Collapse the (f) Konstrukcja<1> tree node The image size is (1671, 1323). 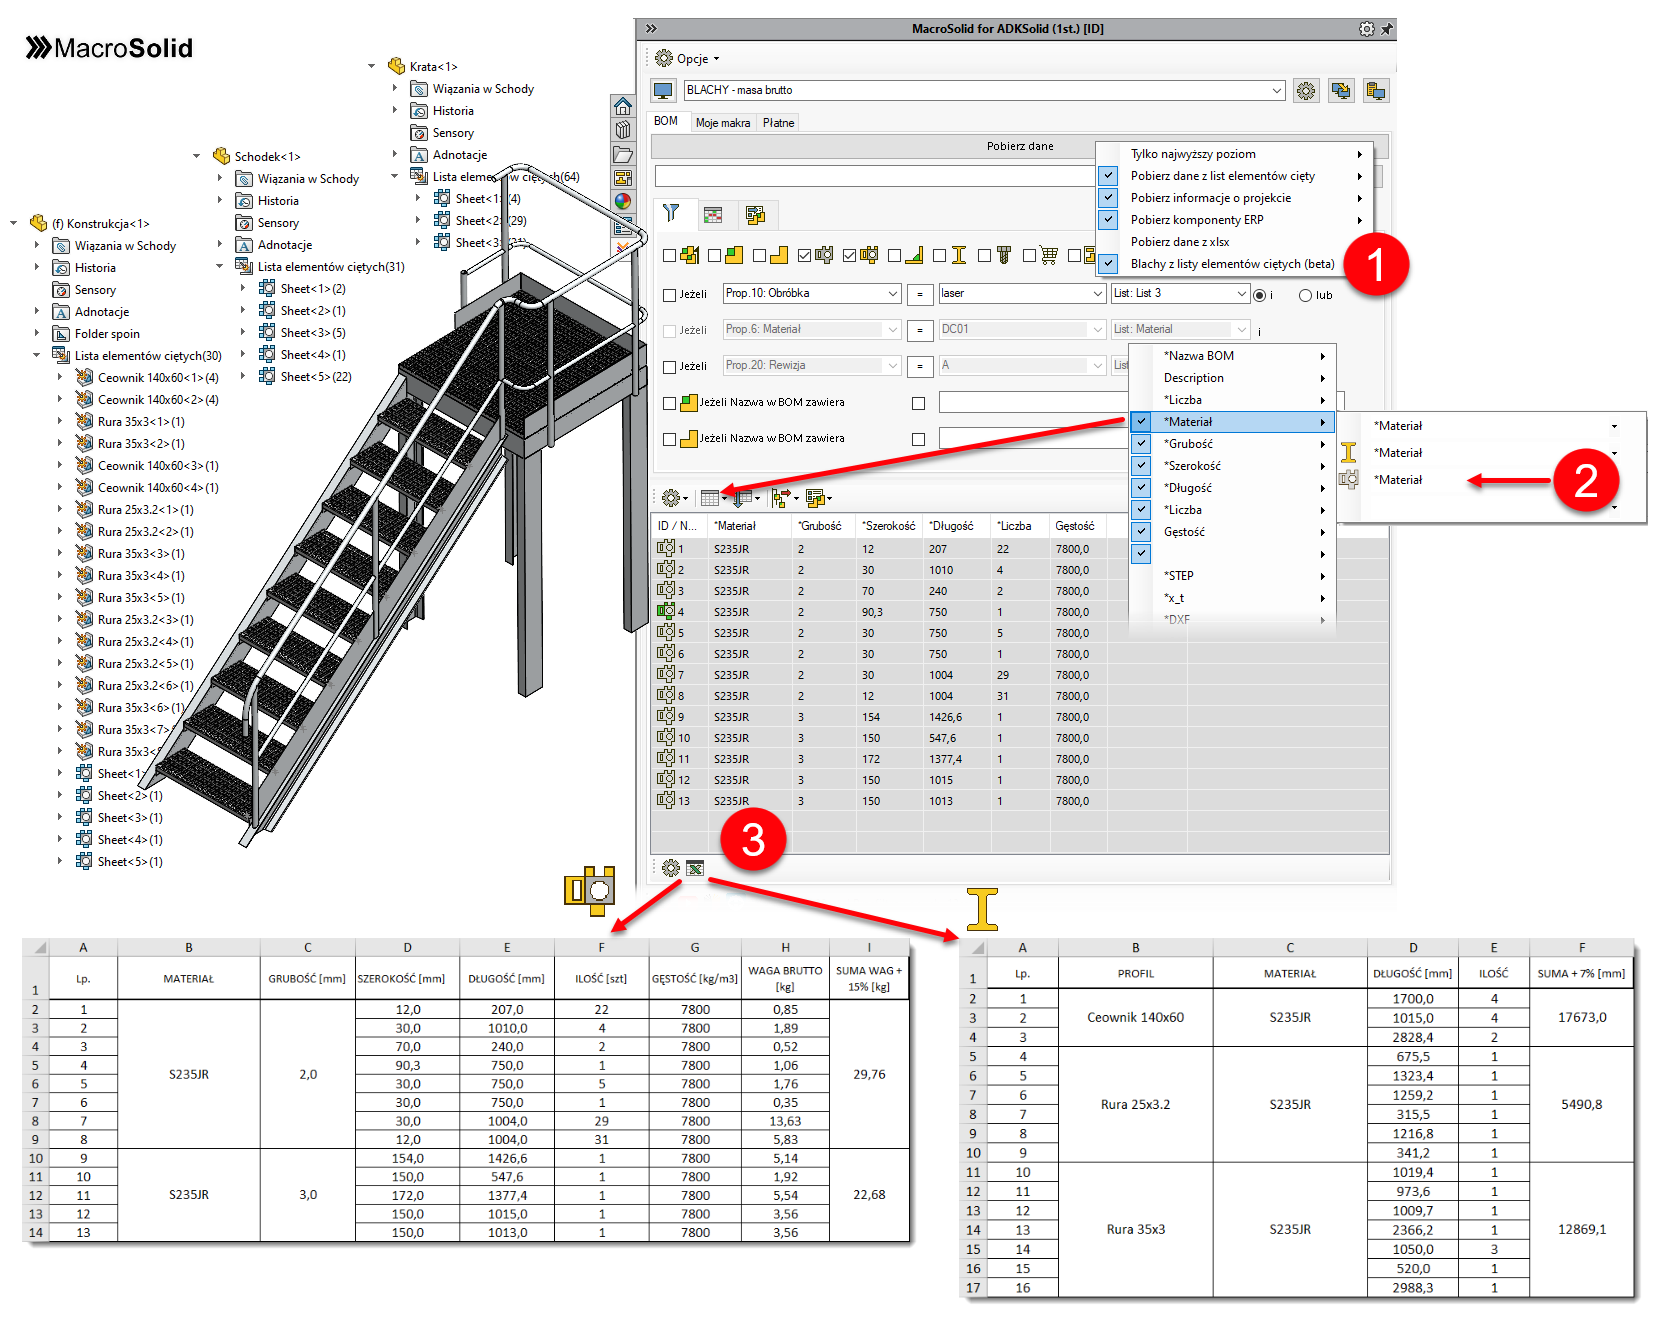(14, 223)
